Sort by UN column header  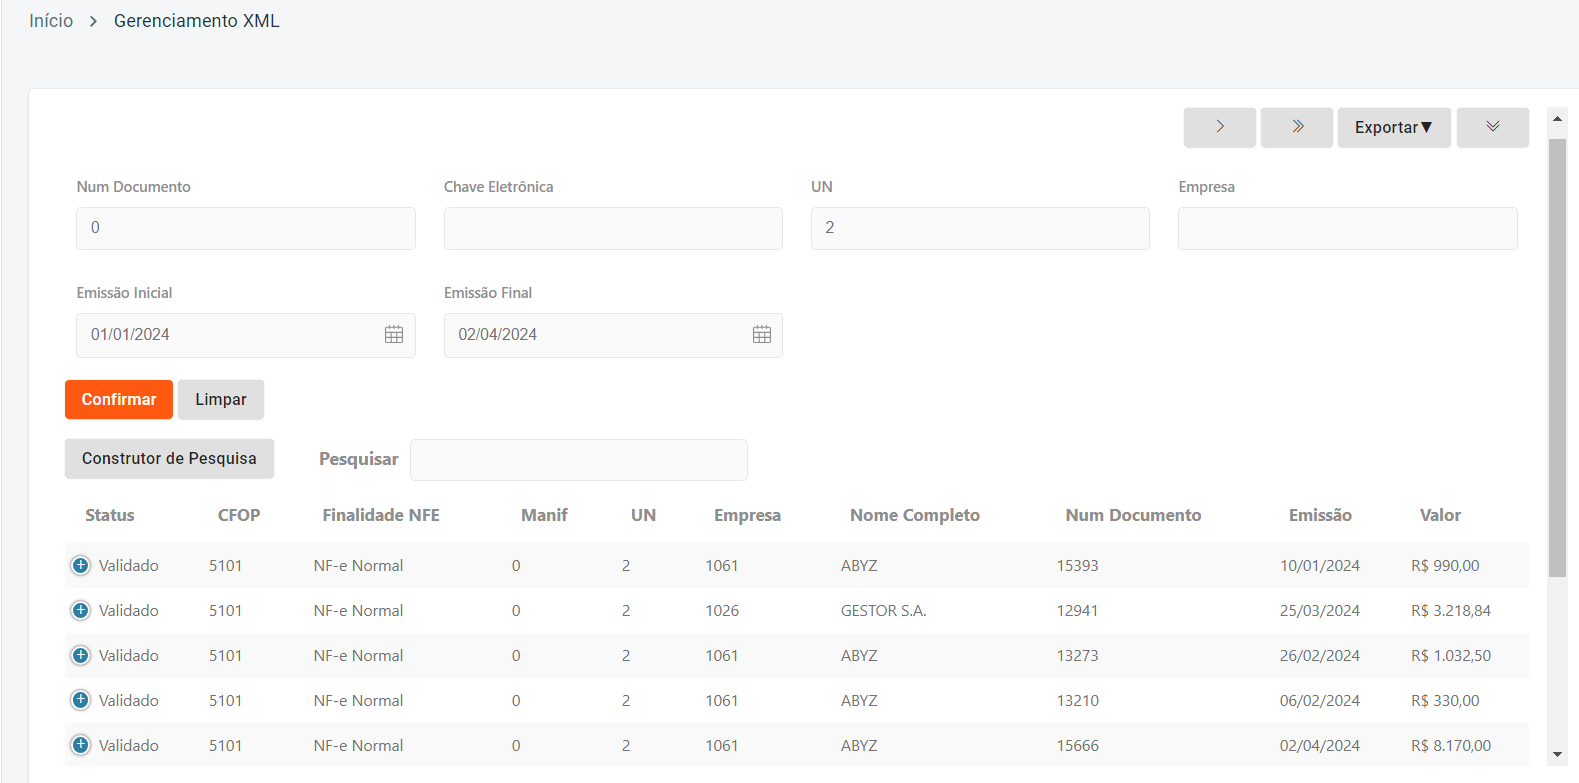(643, 516)
